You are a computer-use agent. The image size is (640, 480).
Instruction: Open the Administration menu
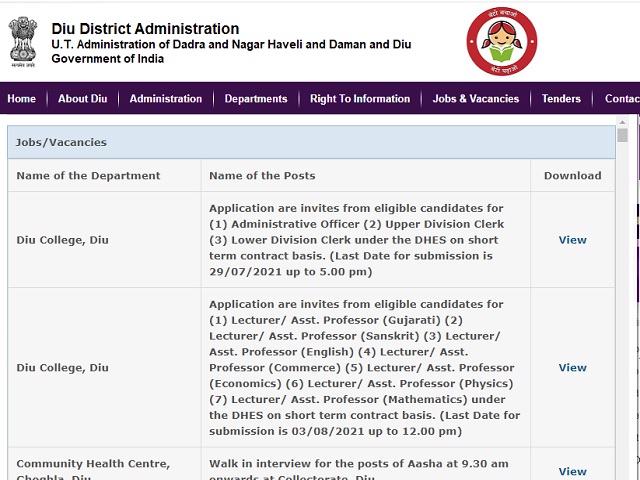click(x=166, y=99)
